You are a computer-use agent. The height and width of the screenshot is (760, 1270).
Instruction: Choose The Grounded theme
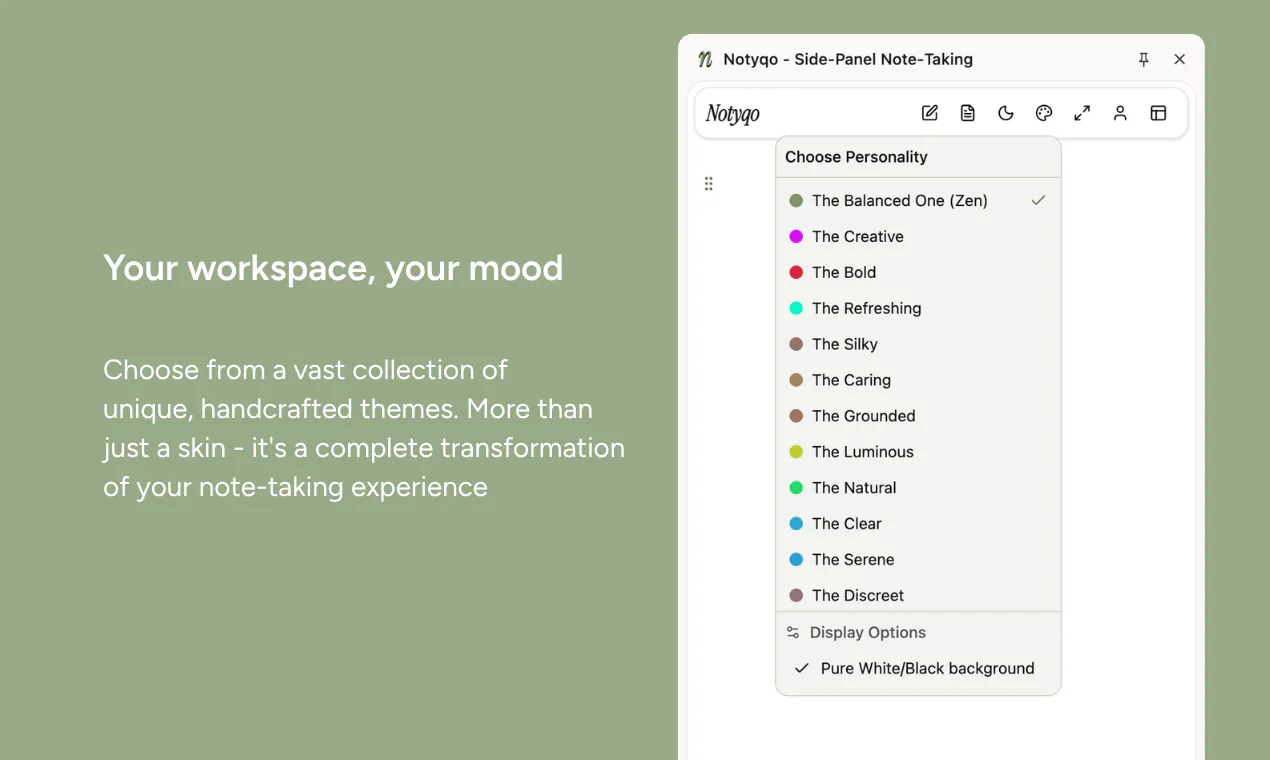click(918, 416)
